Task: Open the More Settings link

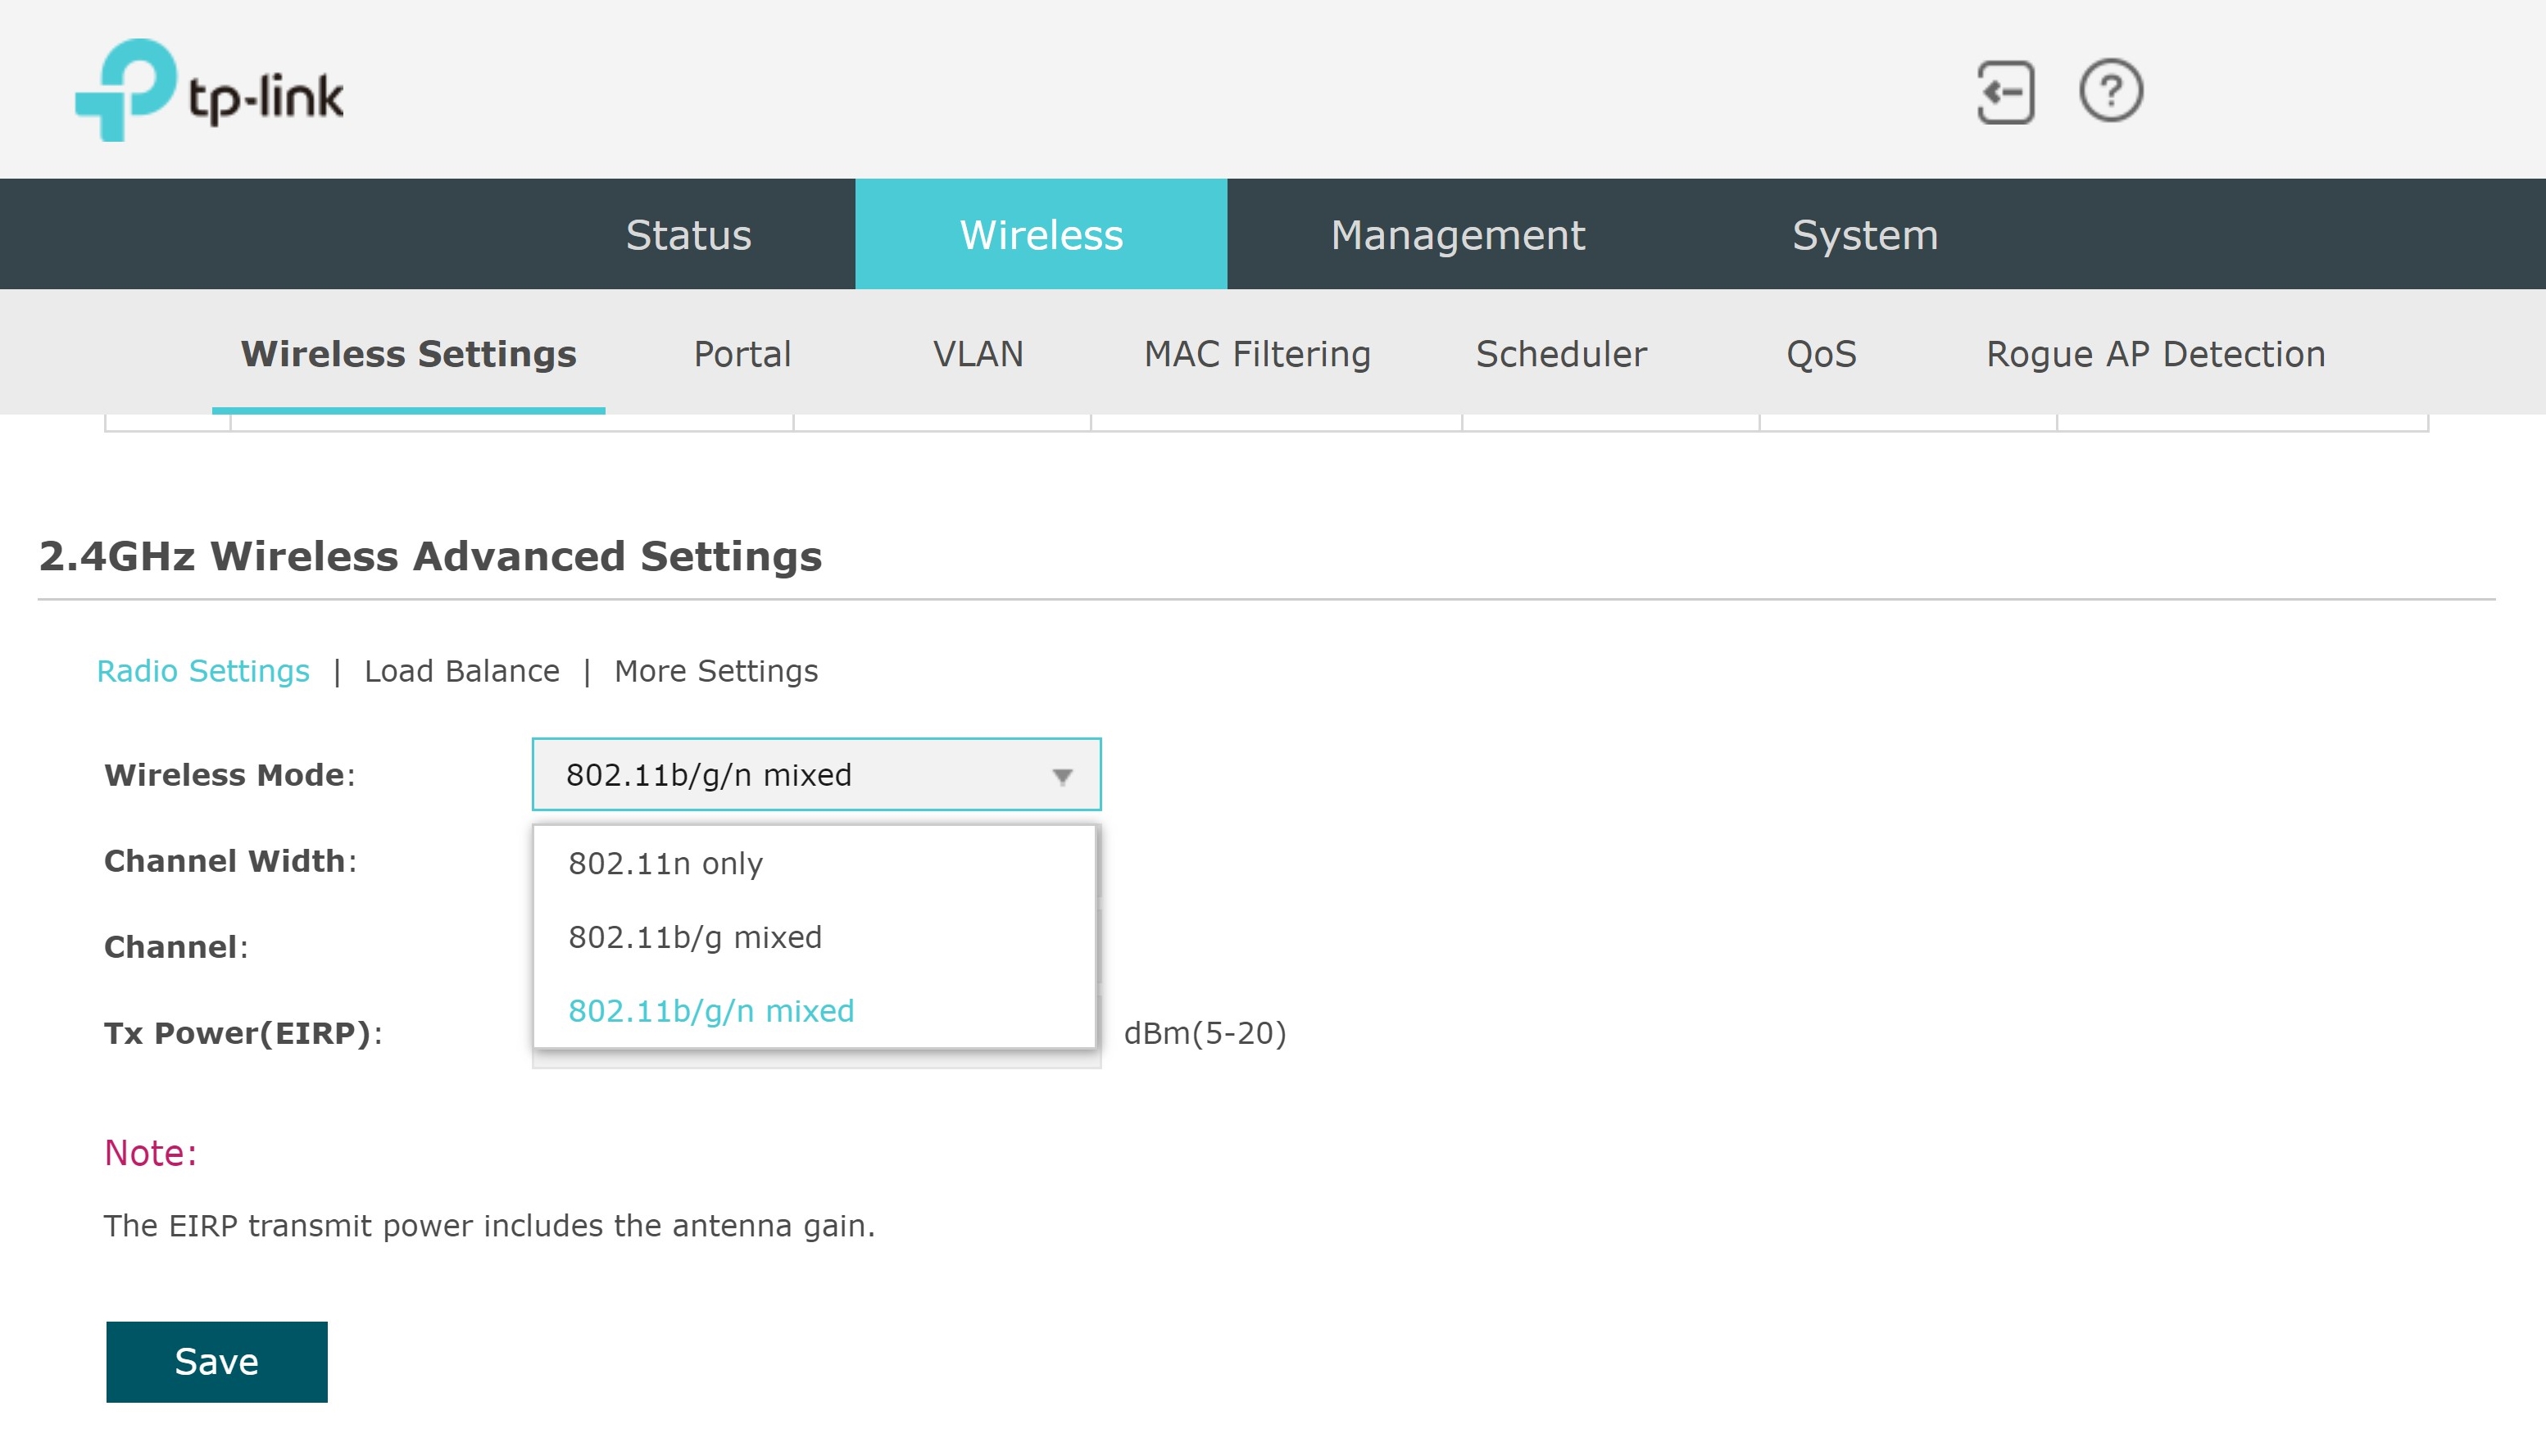Action: point(716,671)
